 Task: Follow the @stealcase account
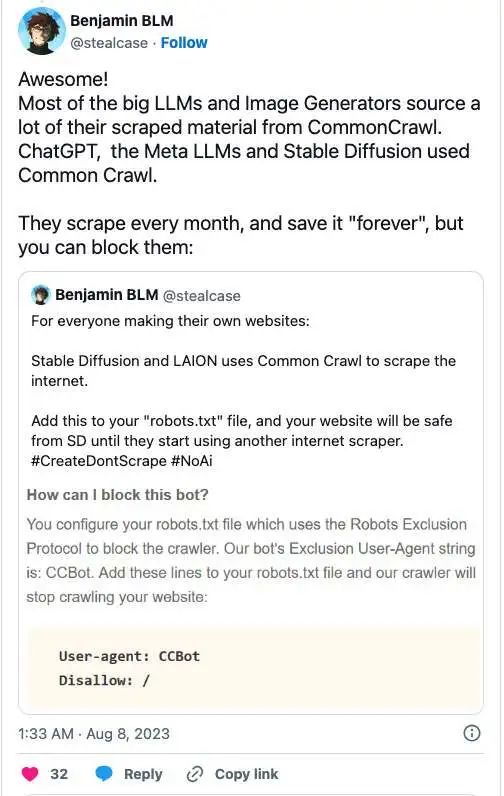(x=184, y=43)
